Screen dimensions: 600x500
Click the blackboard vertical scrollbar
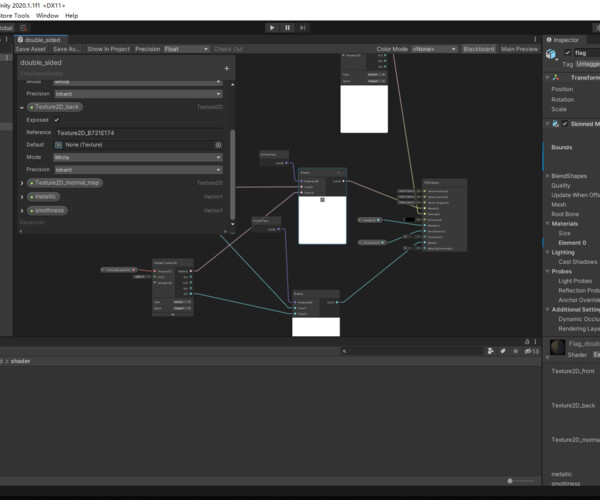(233, 174)
